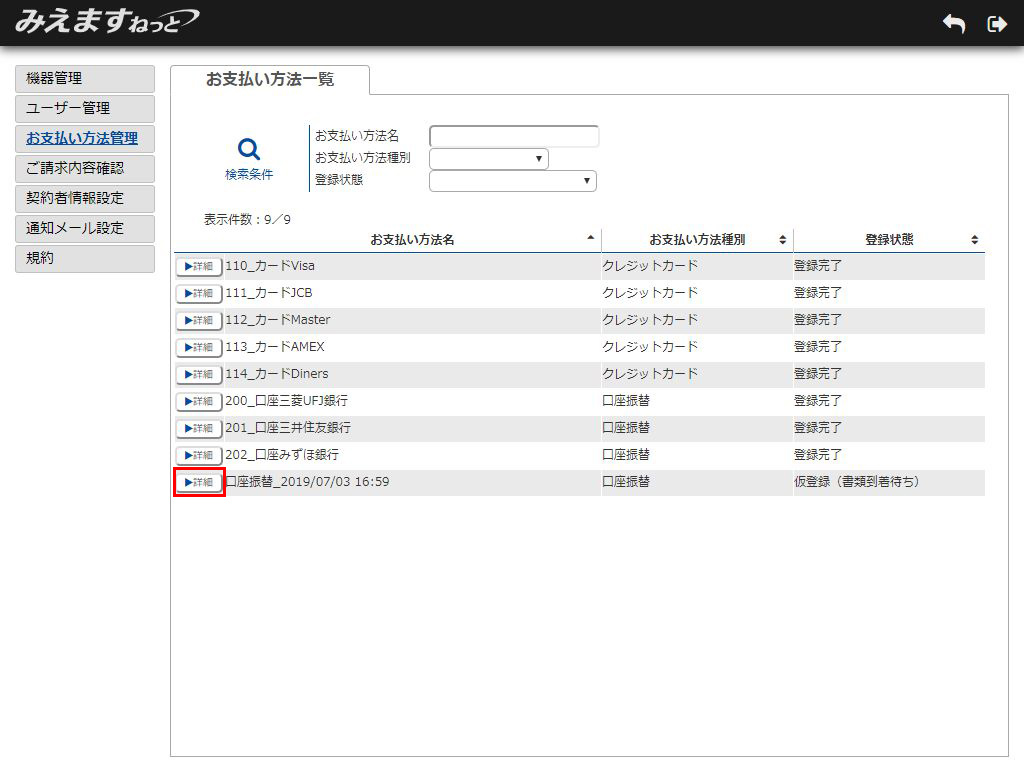Click the みえますねっと logo
Screen dimensions: 1024x768
[x=106, y=21]
